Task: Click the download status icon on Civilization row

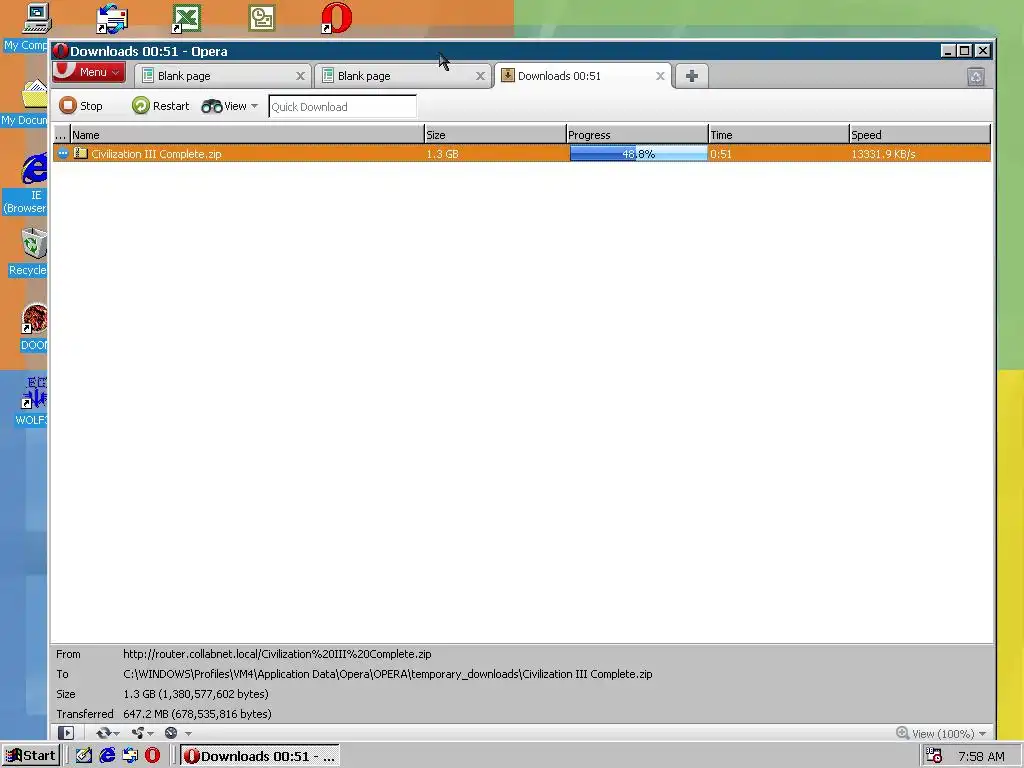Action: (63, 153)
